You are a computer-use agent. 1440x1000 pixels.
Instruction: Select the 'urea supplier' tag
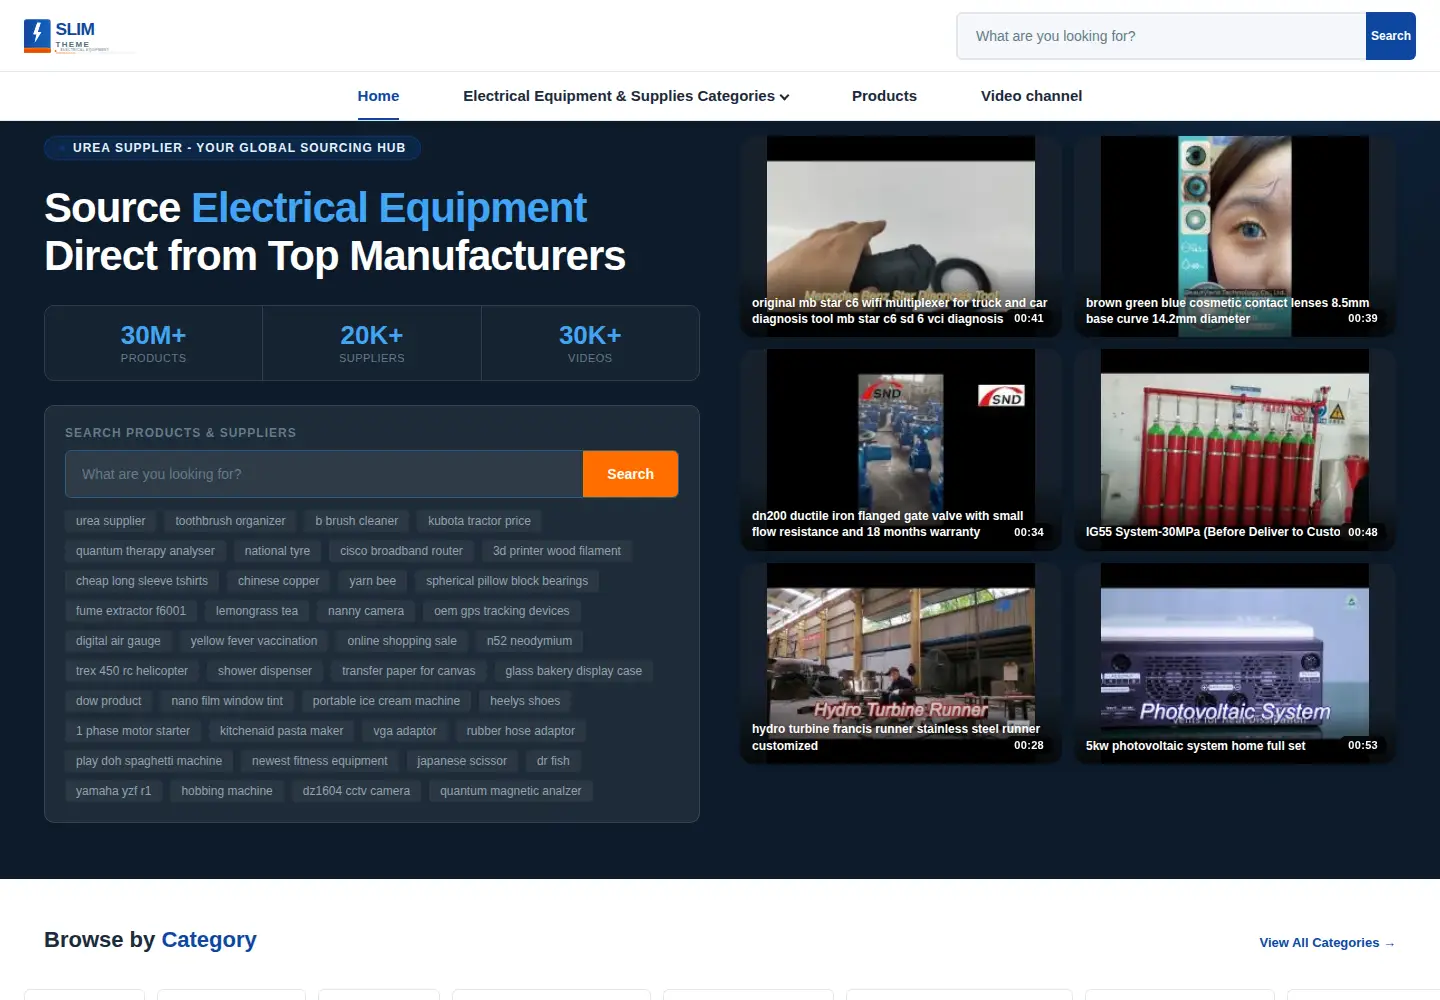110,521
